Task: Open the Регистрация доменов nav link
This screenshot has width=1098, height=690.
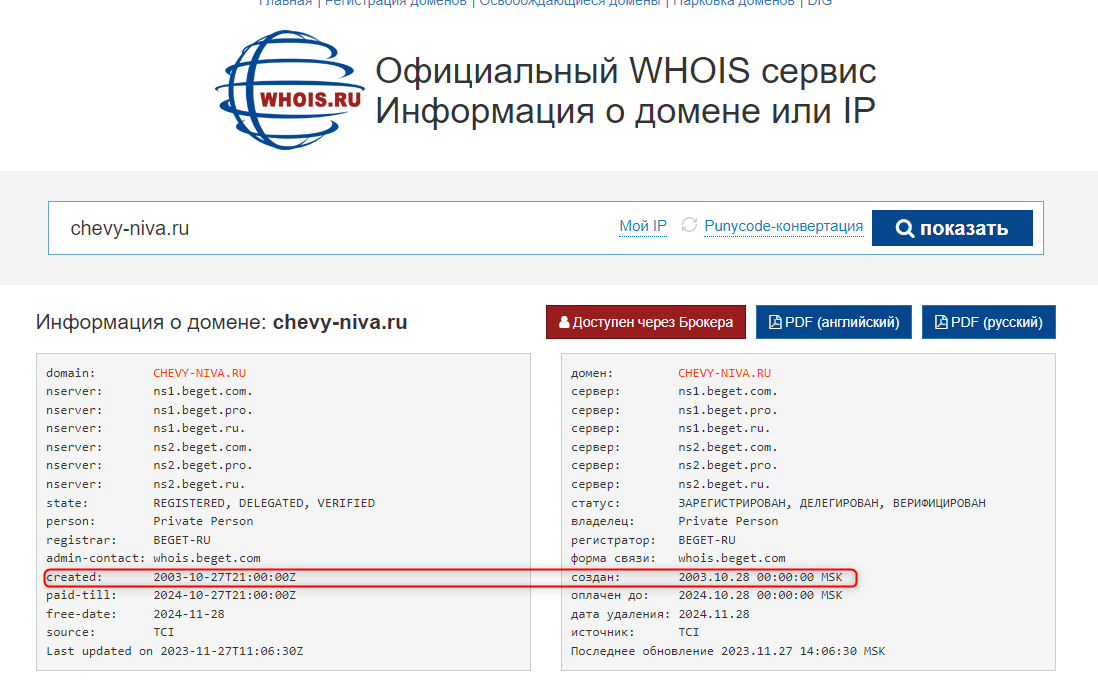Action: click(396, 3)
